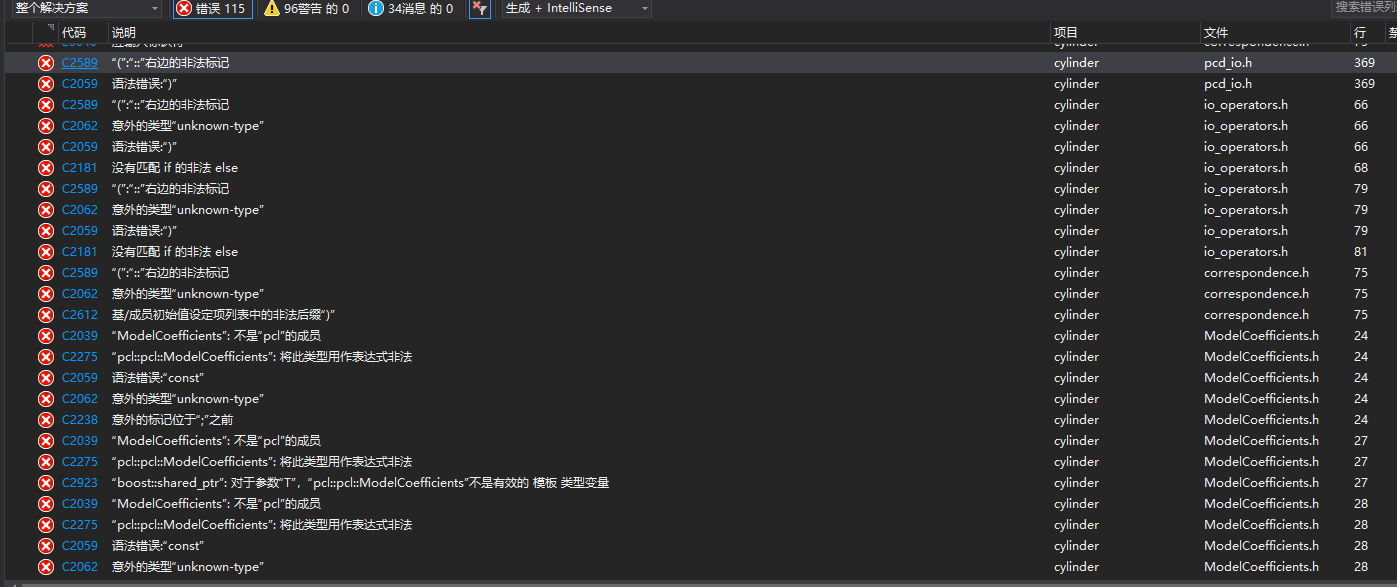Open C2238 code link
1397x587 pixels.
pyautogui.click(x=80, y=420)
